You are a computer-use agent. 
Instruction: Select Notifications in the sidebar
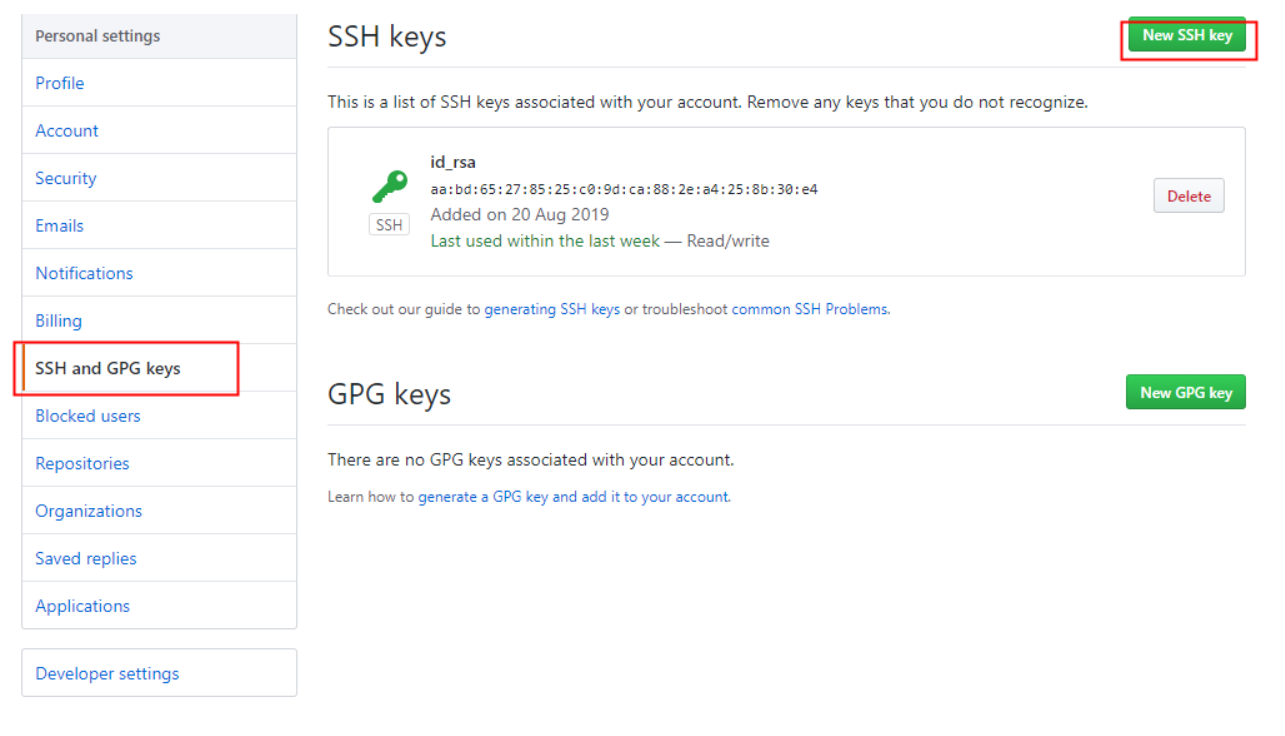tap(159, 273)
